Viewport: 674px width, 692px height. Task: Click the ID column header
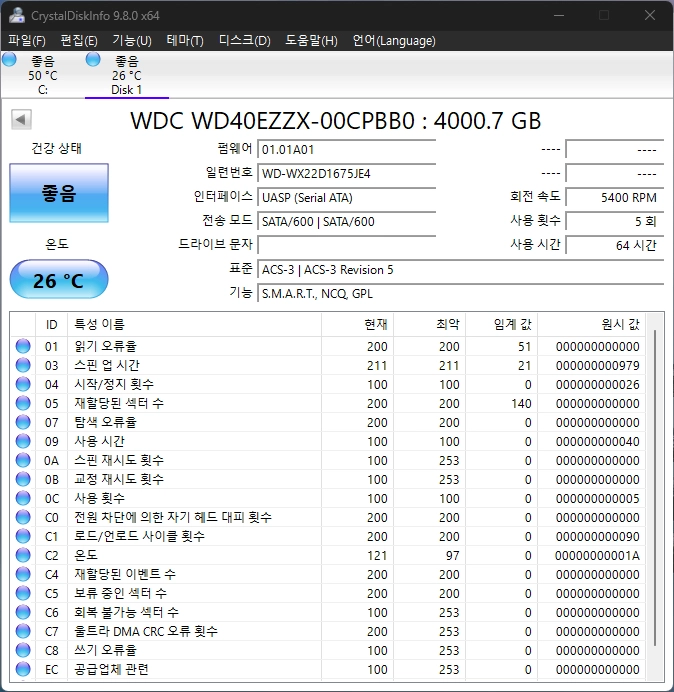coord(52,324)
